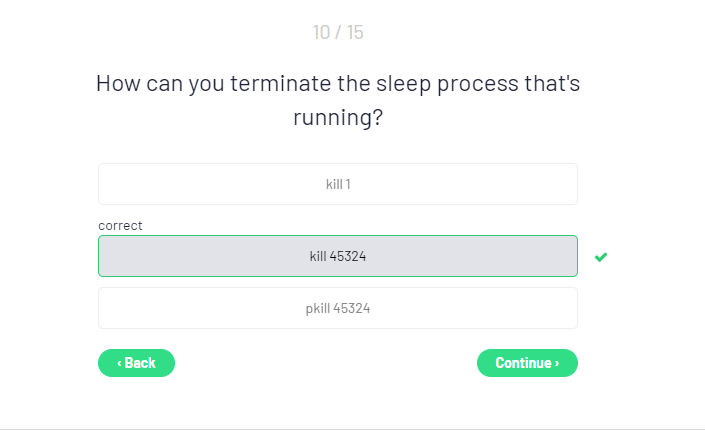Screen dimensions: 705x433
Task: Select the first answer box
Action: click(337, 184)
